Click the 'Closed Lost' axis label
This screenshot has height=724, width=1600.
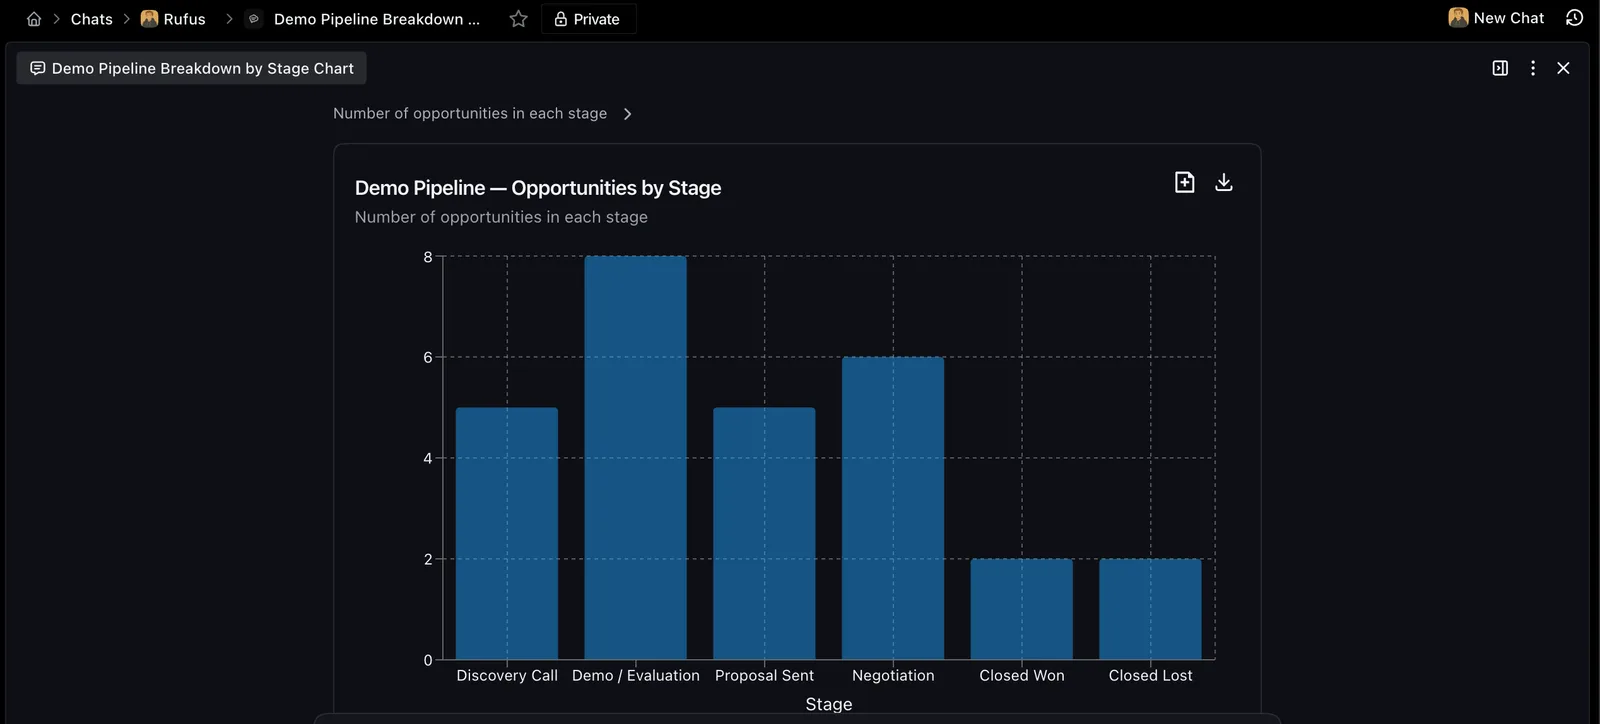point(1150,676)
